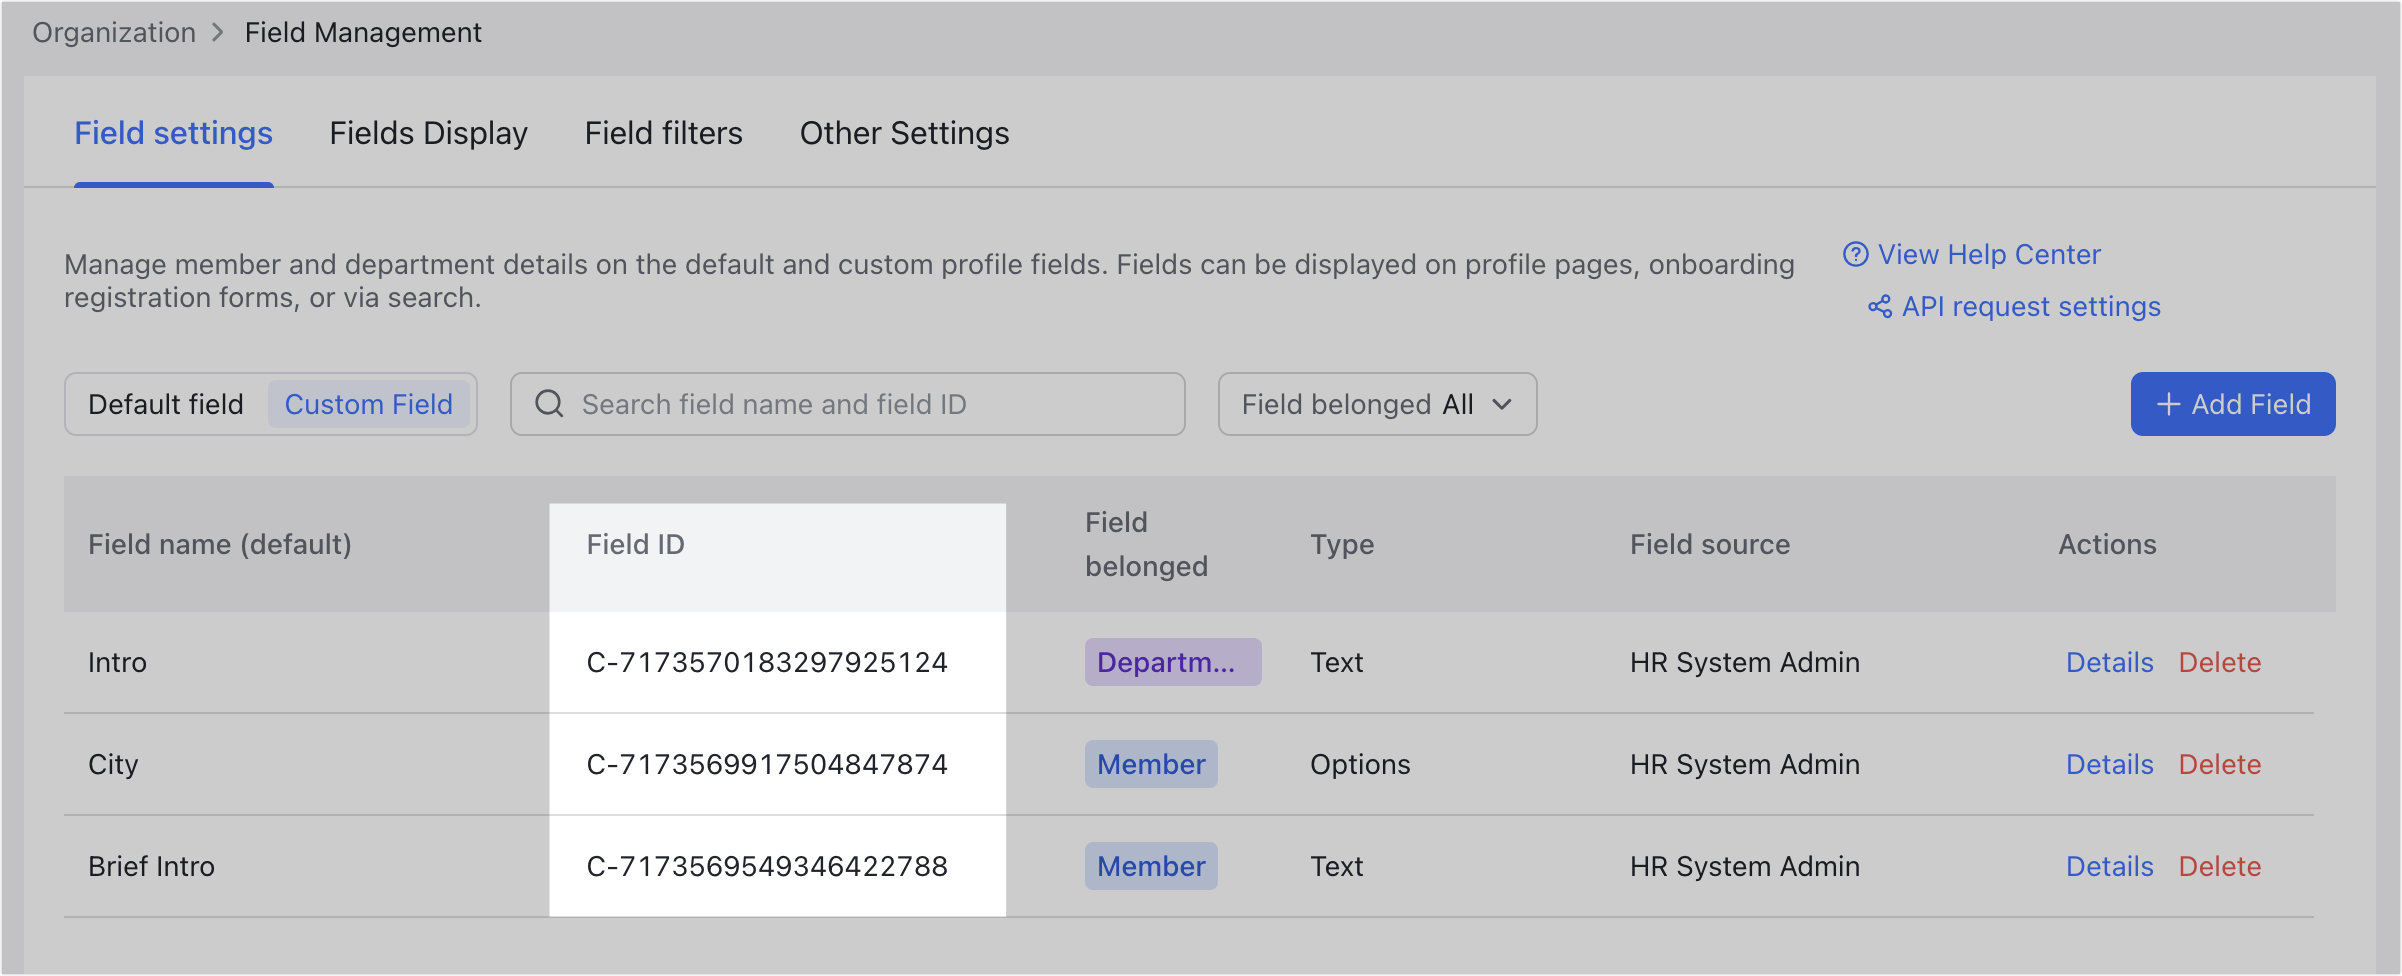Click Delete in the City row
The image size is (2402, 976).
click(2220, 764)
